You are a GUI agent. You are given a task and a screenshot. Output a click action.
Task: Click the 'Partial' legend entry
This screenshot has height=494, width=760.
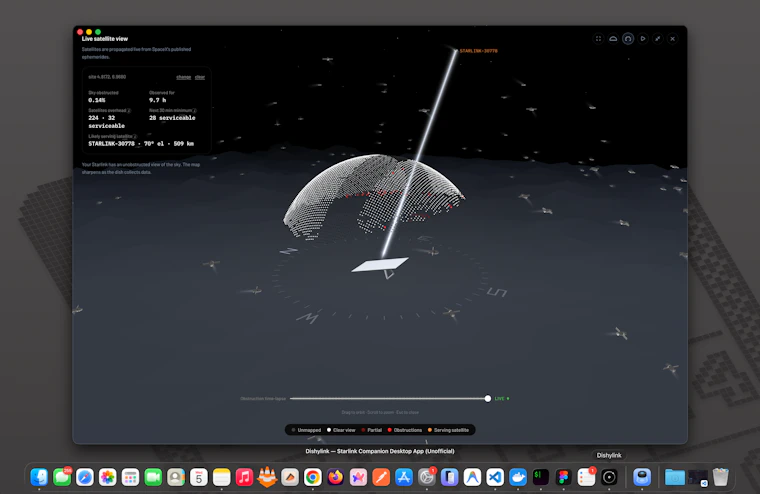371,430
